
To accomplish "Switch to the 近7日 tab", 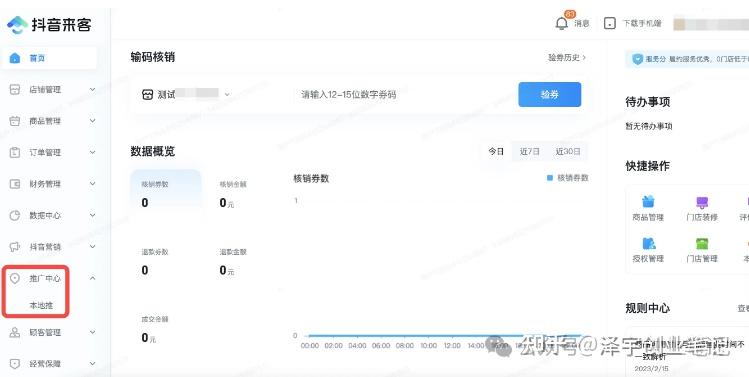I will coord(530,151).
